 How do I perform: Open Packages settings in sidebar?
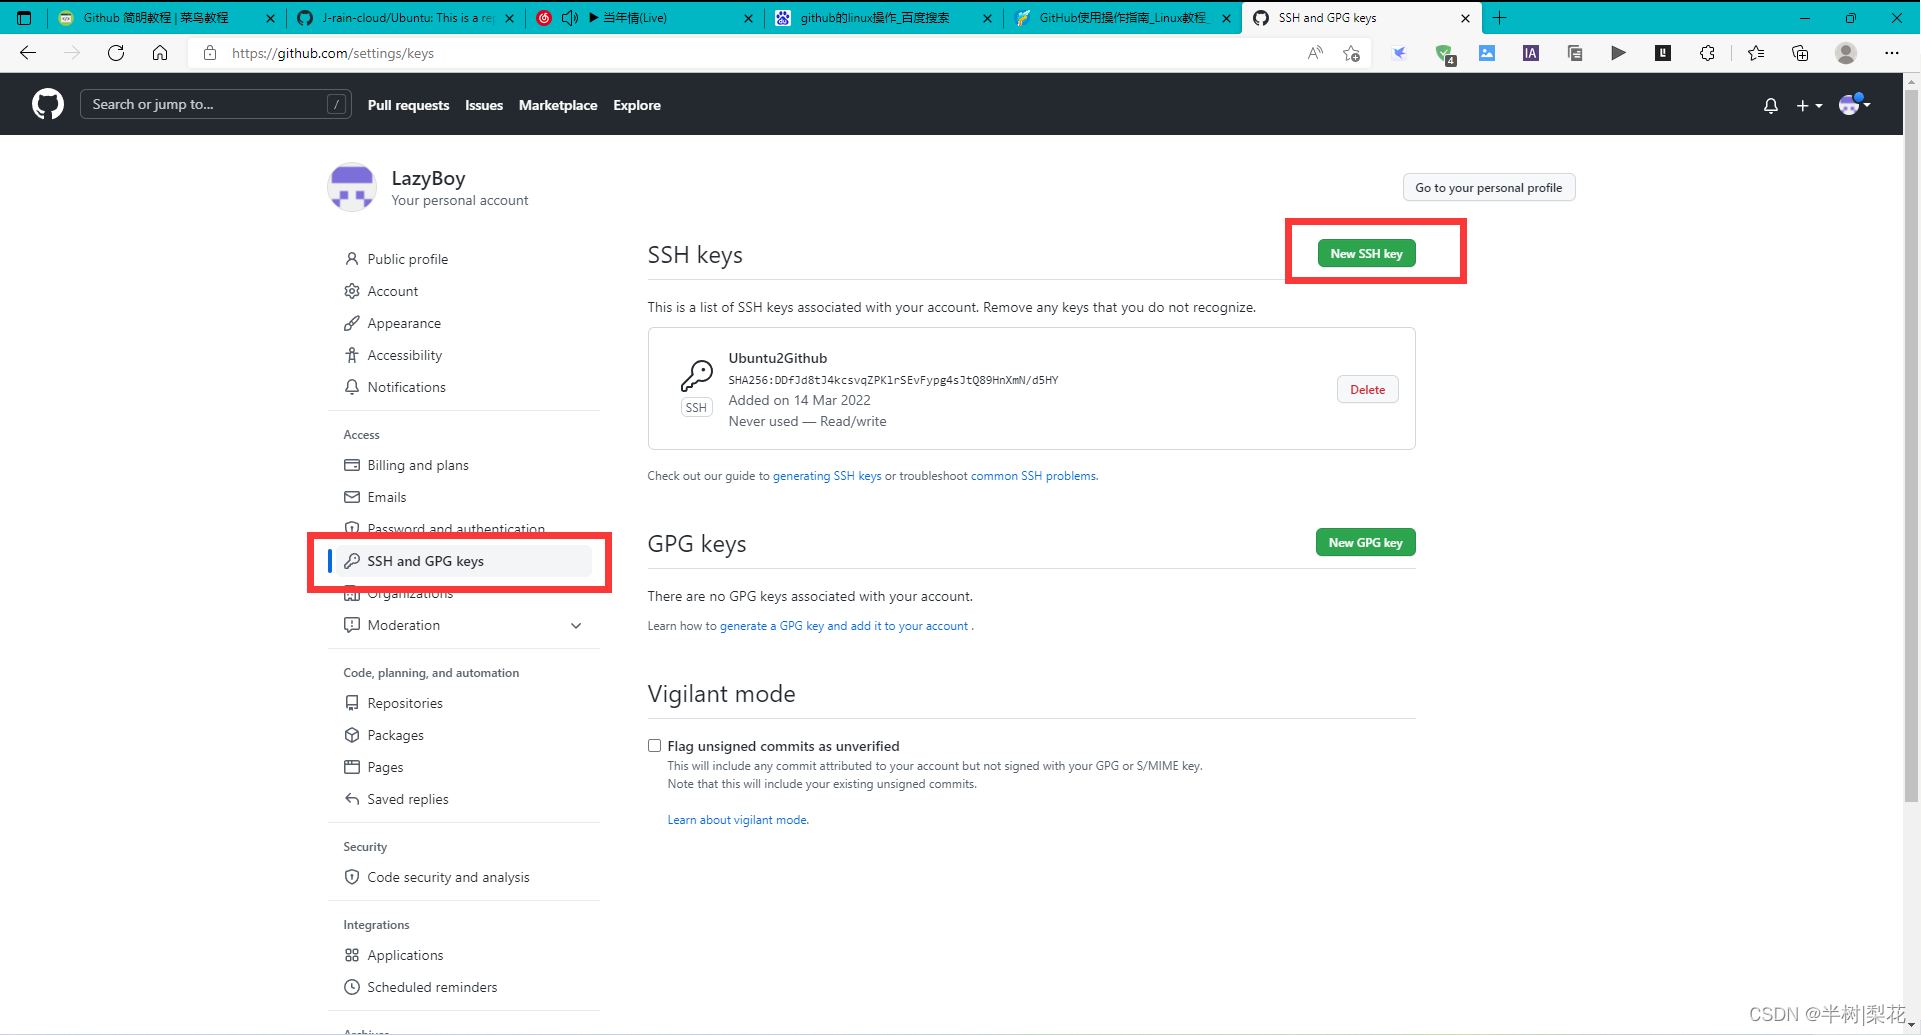pos(395,735)
